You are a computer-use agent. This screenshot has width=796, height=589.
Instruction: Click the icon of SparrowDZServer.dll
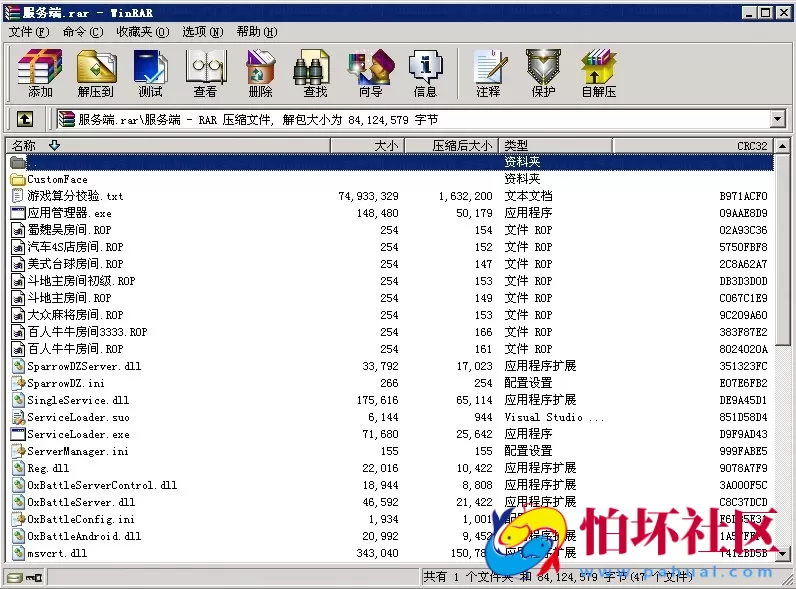[x=18, y=366]
